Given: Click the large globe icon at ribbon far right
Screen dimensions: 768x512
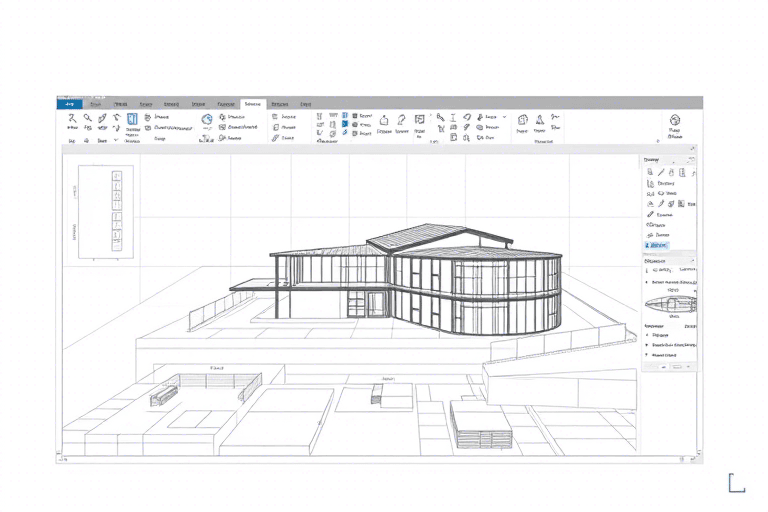Looking at the screenshot, I should pos(674,119).
